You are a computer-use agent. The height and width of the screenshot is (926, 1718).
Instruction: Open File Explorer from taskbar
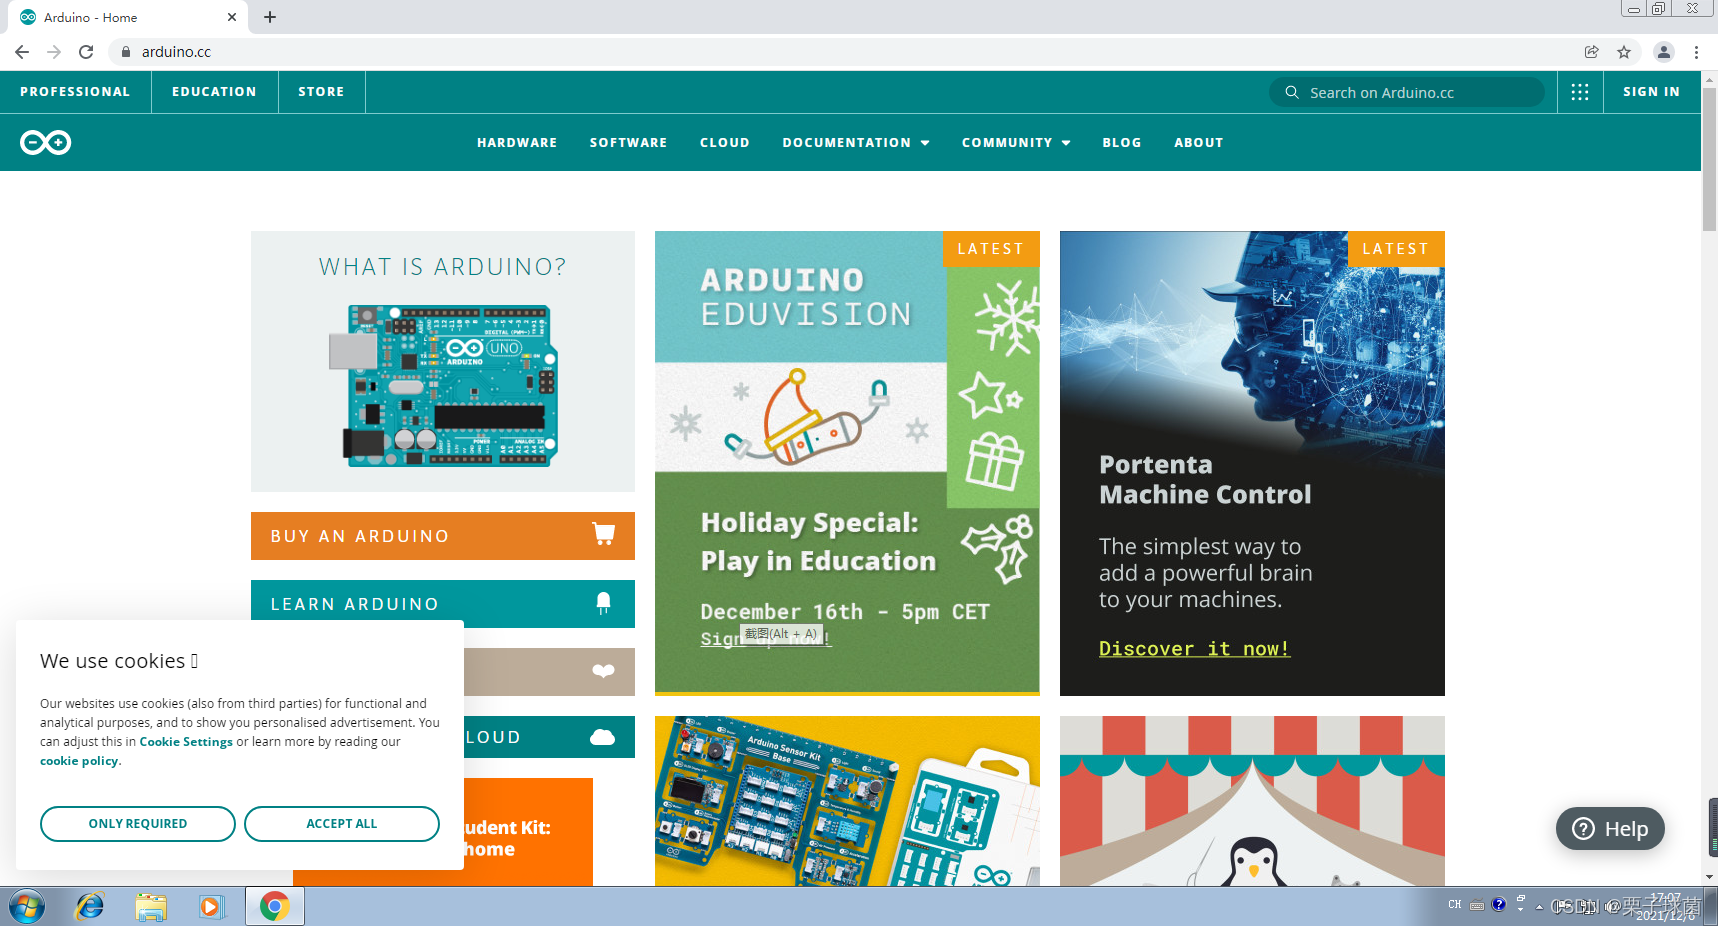[x=151, y=907]
